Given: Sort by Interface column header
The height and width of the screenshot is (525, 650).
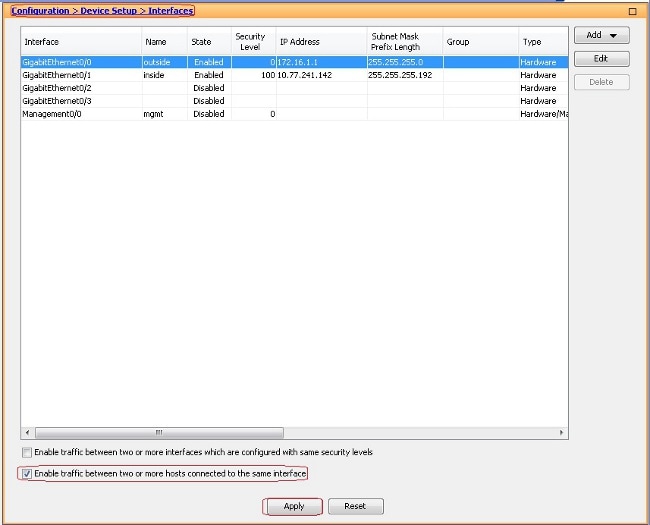Looking at the screenshot, I should pos(80,42).
